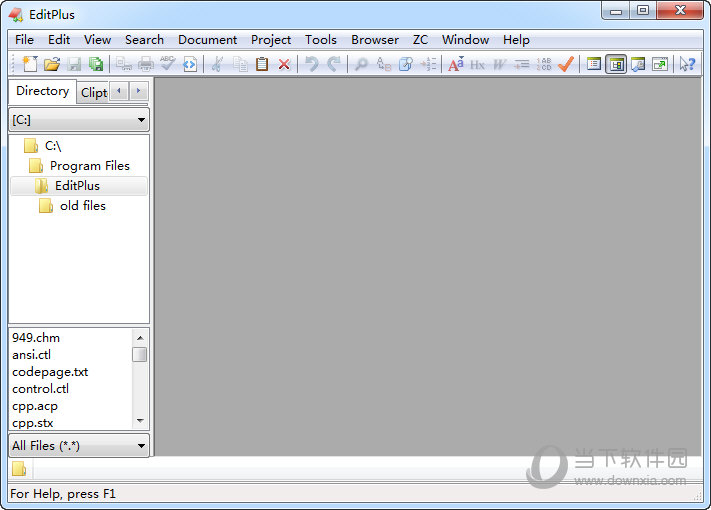711x510 pixels.
Task: Select the Program Files folder
Action: [79, 165]
